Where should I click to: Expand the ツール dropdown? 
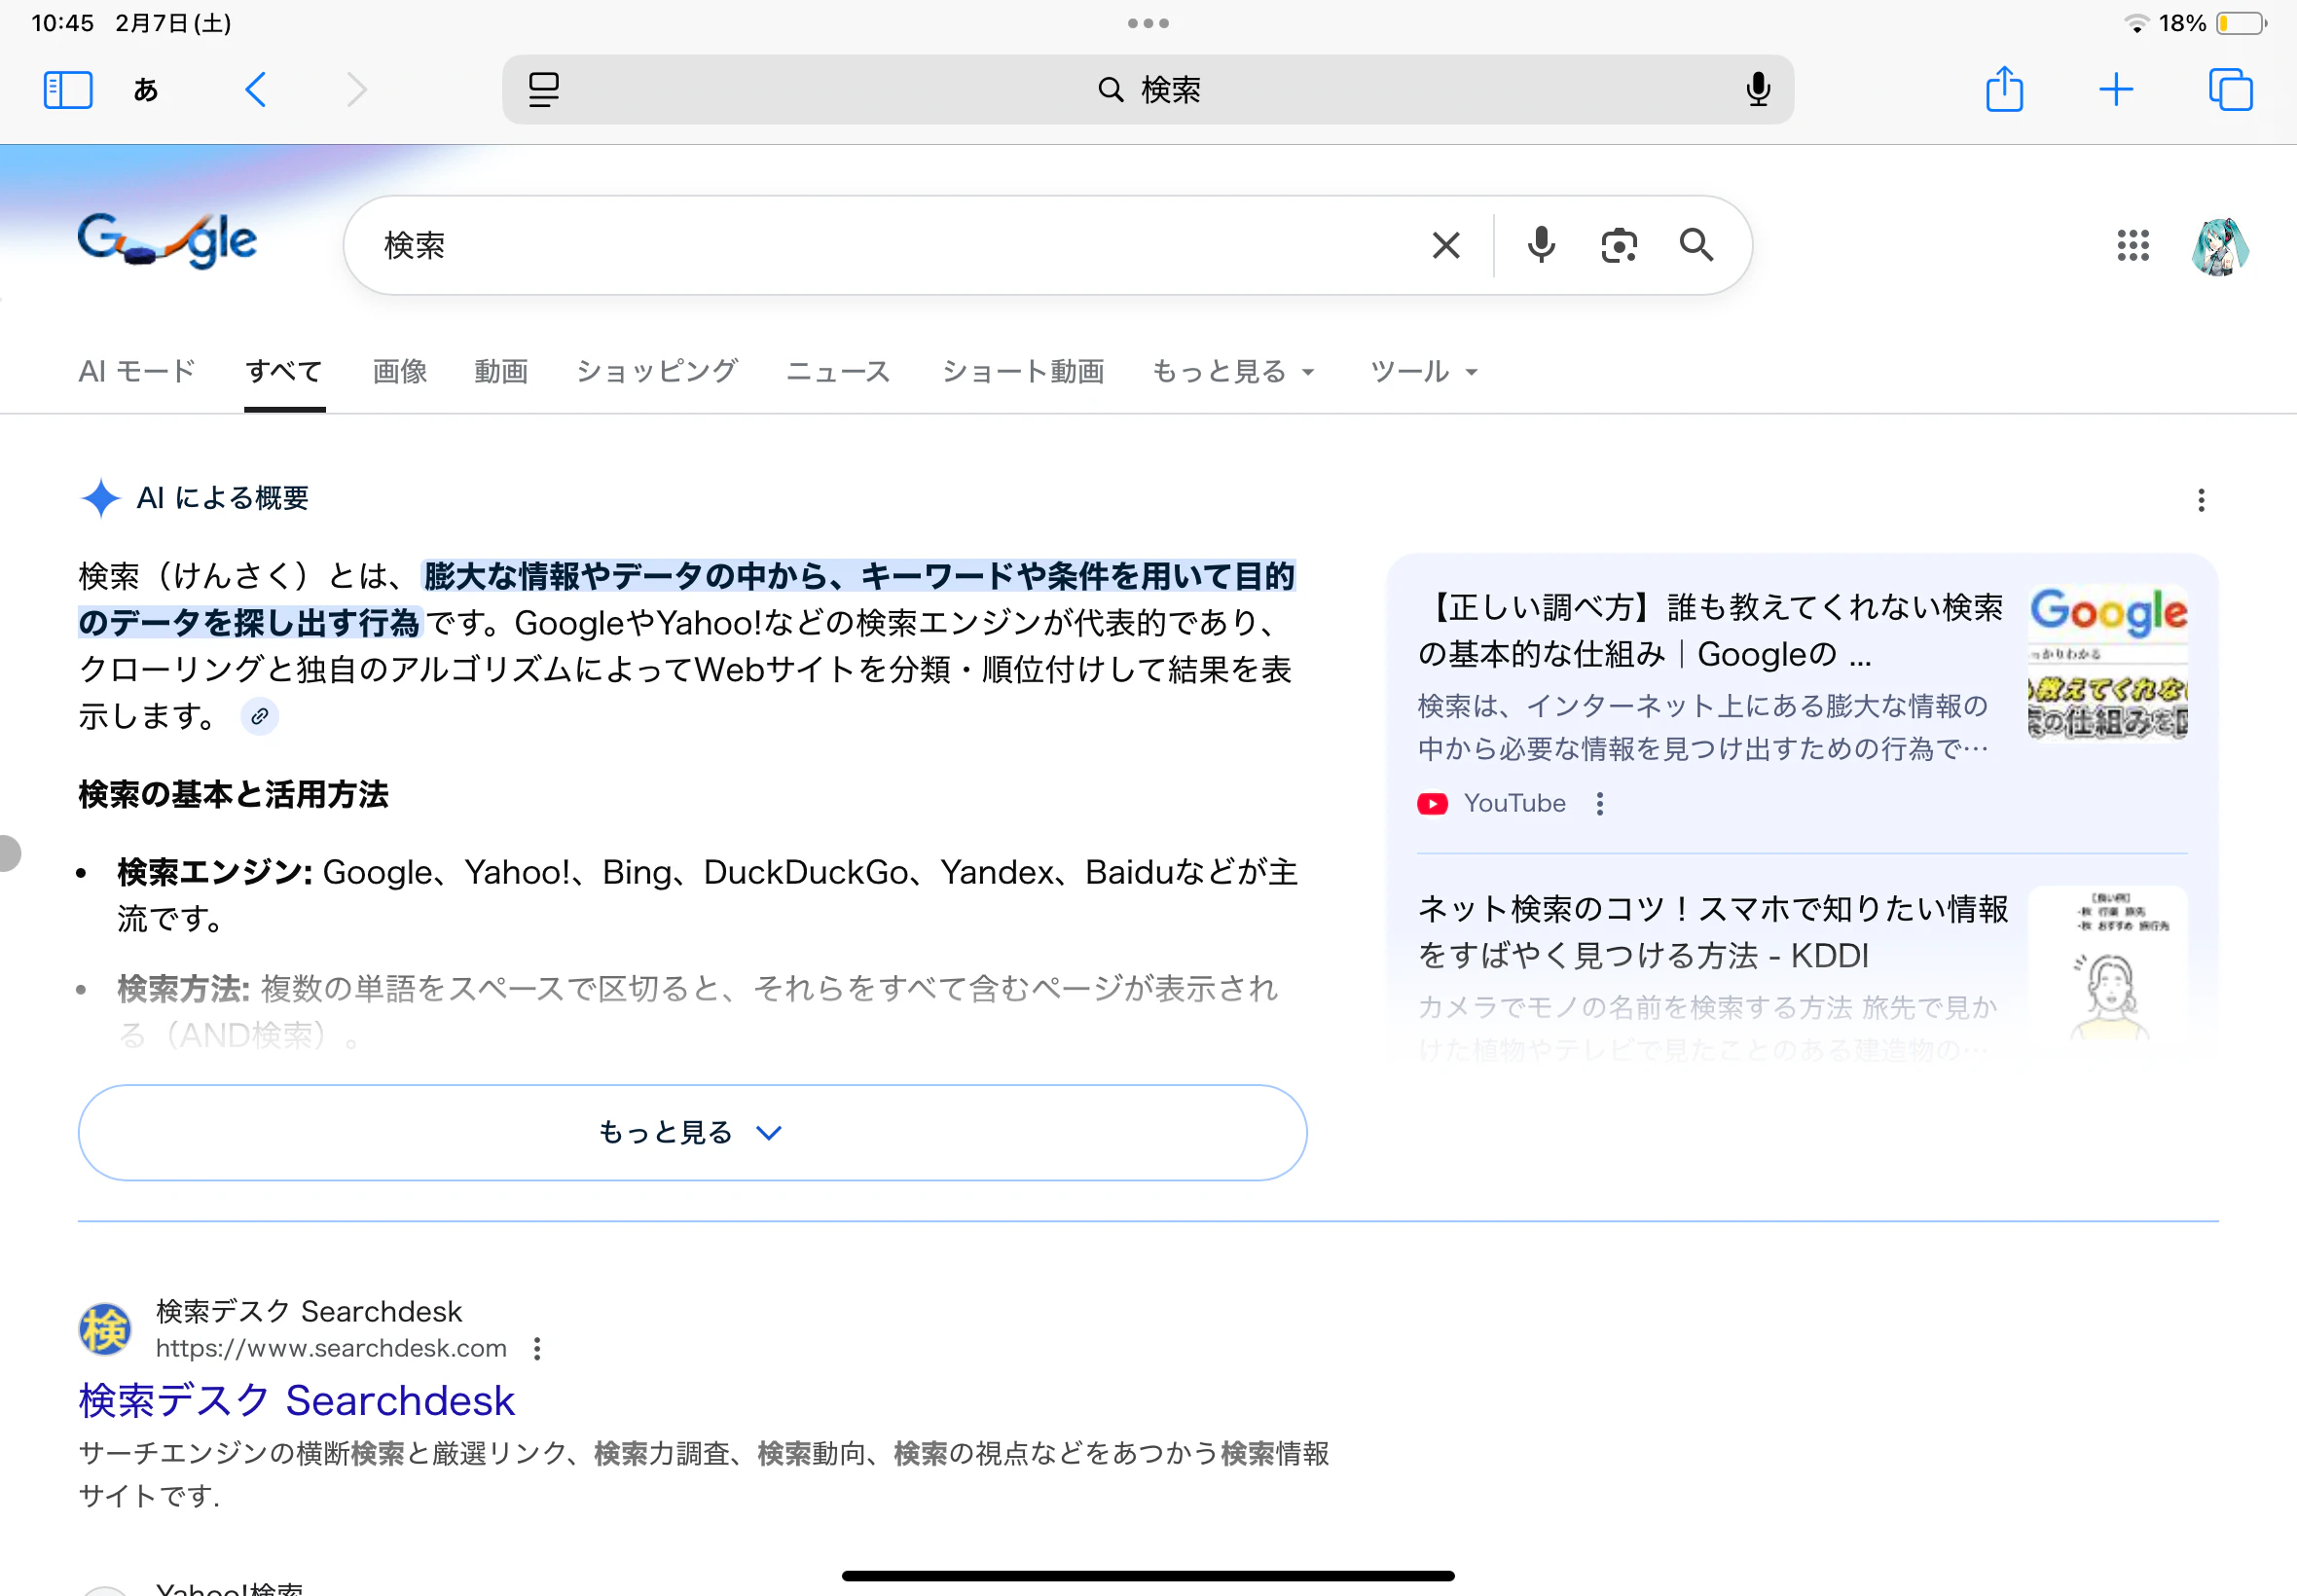[x=1423, y=372]
